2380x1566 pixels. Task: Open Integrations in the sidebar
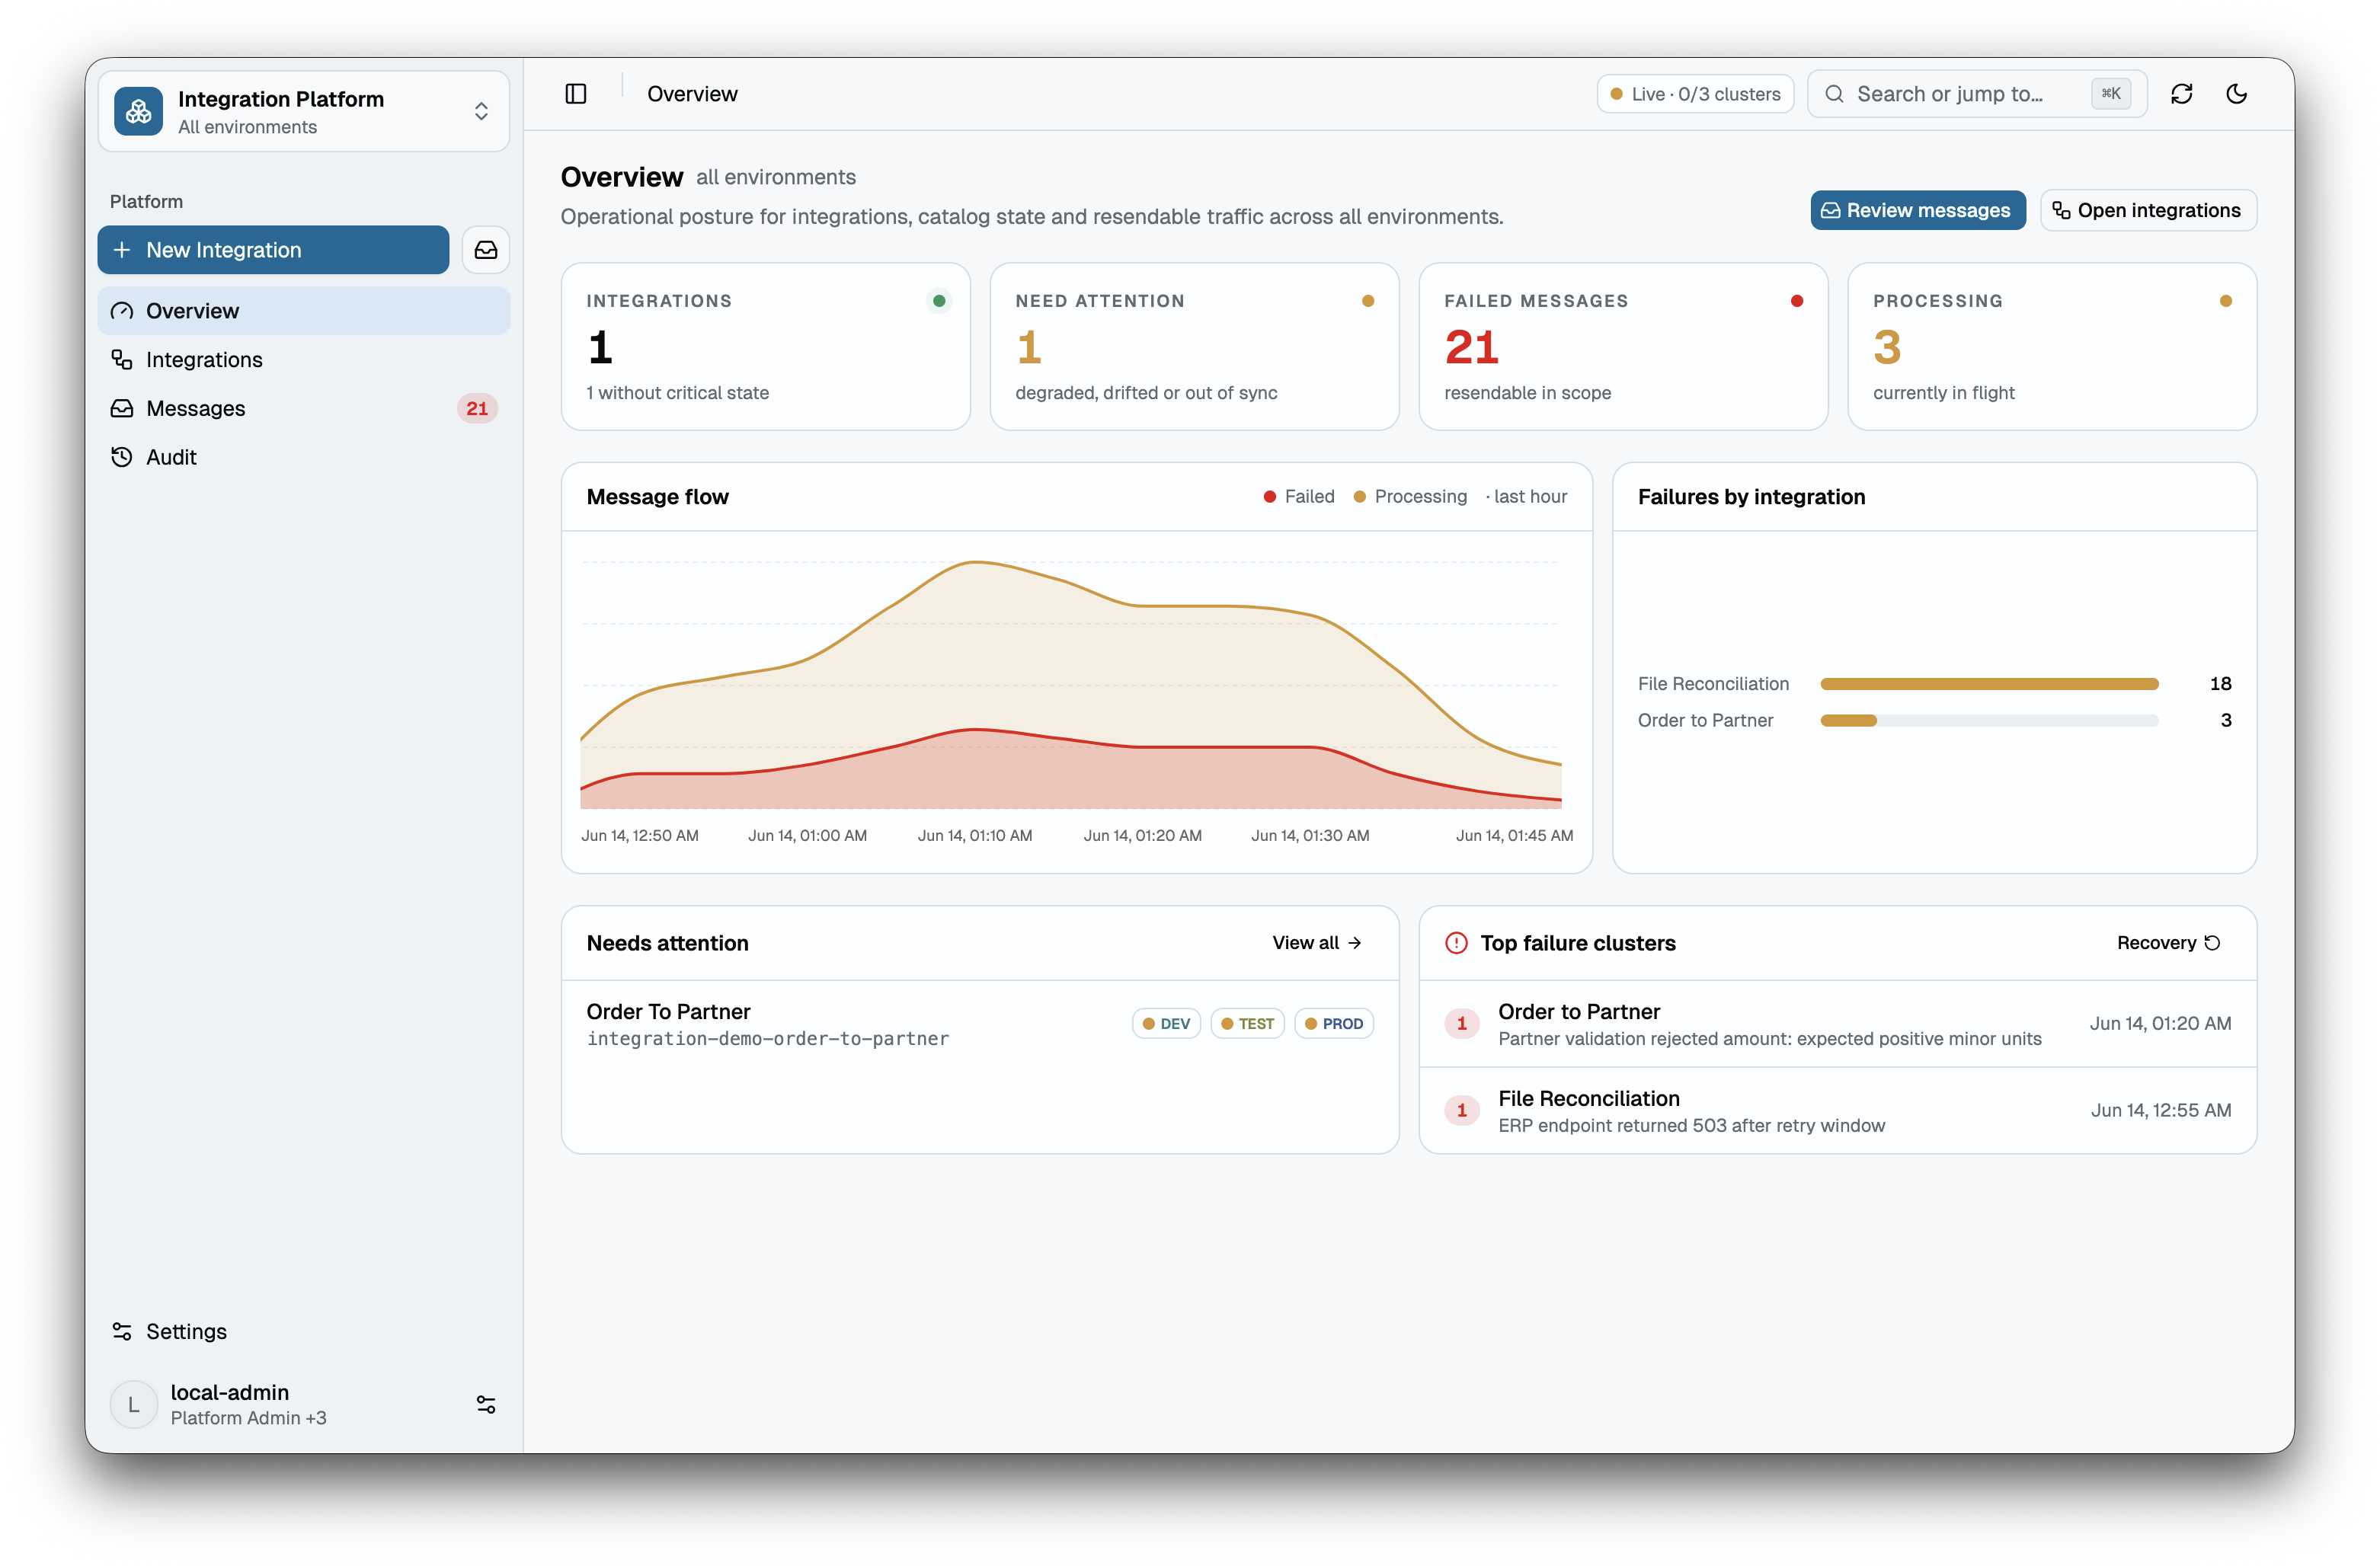click(304, 360)
